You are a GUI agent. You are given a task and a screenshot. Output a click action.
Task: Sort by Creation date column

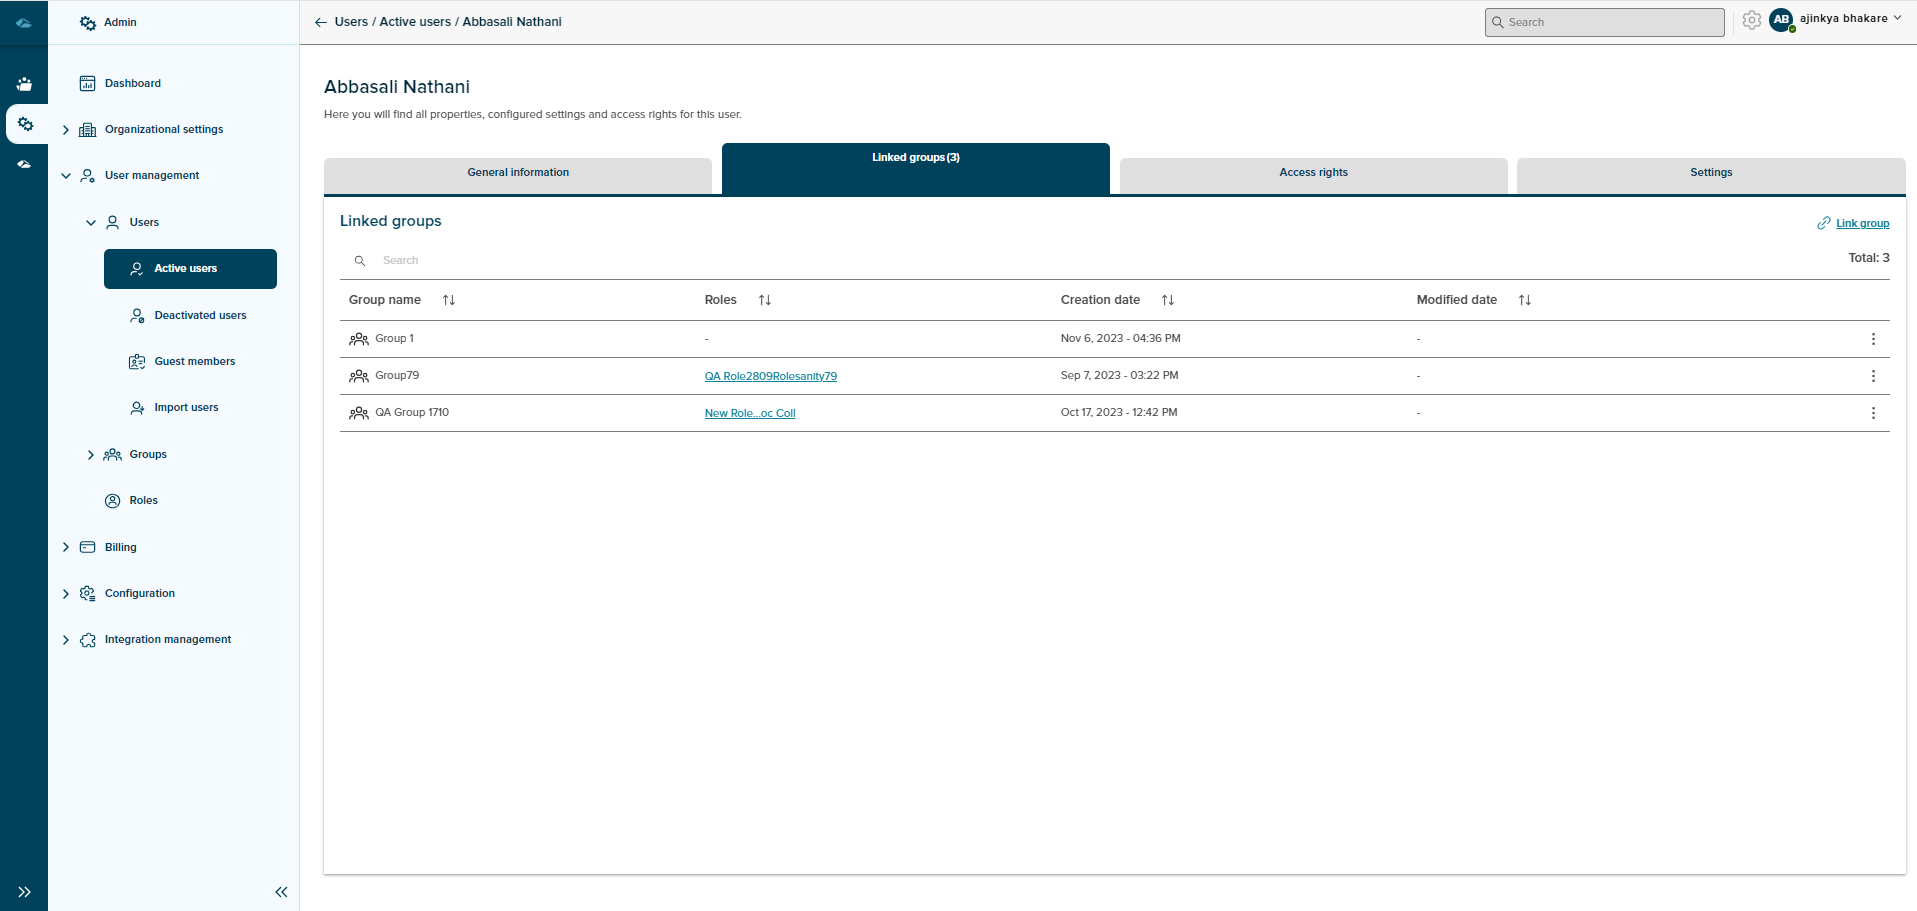pos(1168,300)
